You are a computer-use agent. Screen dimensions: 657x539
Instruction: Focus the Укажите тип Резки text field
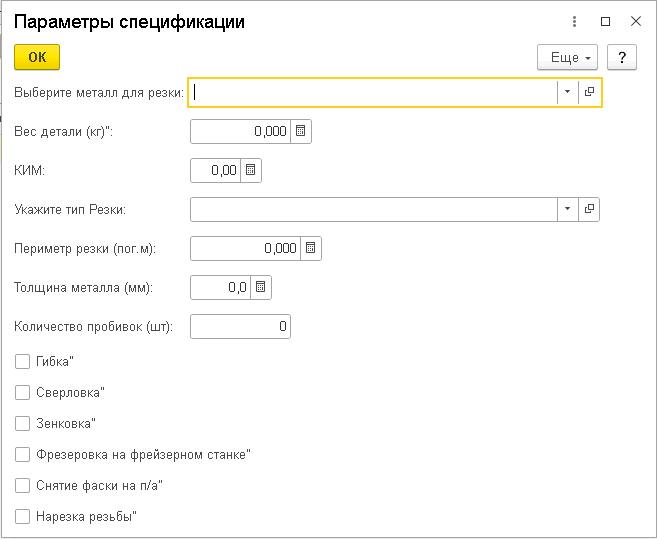[x=372, y=209]
